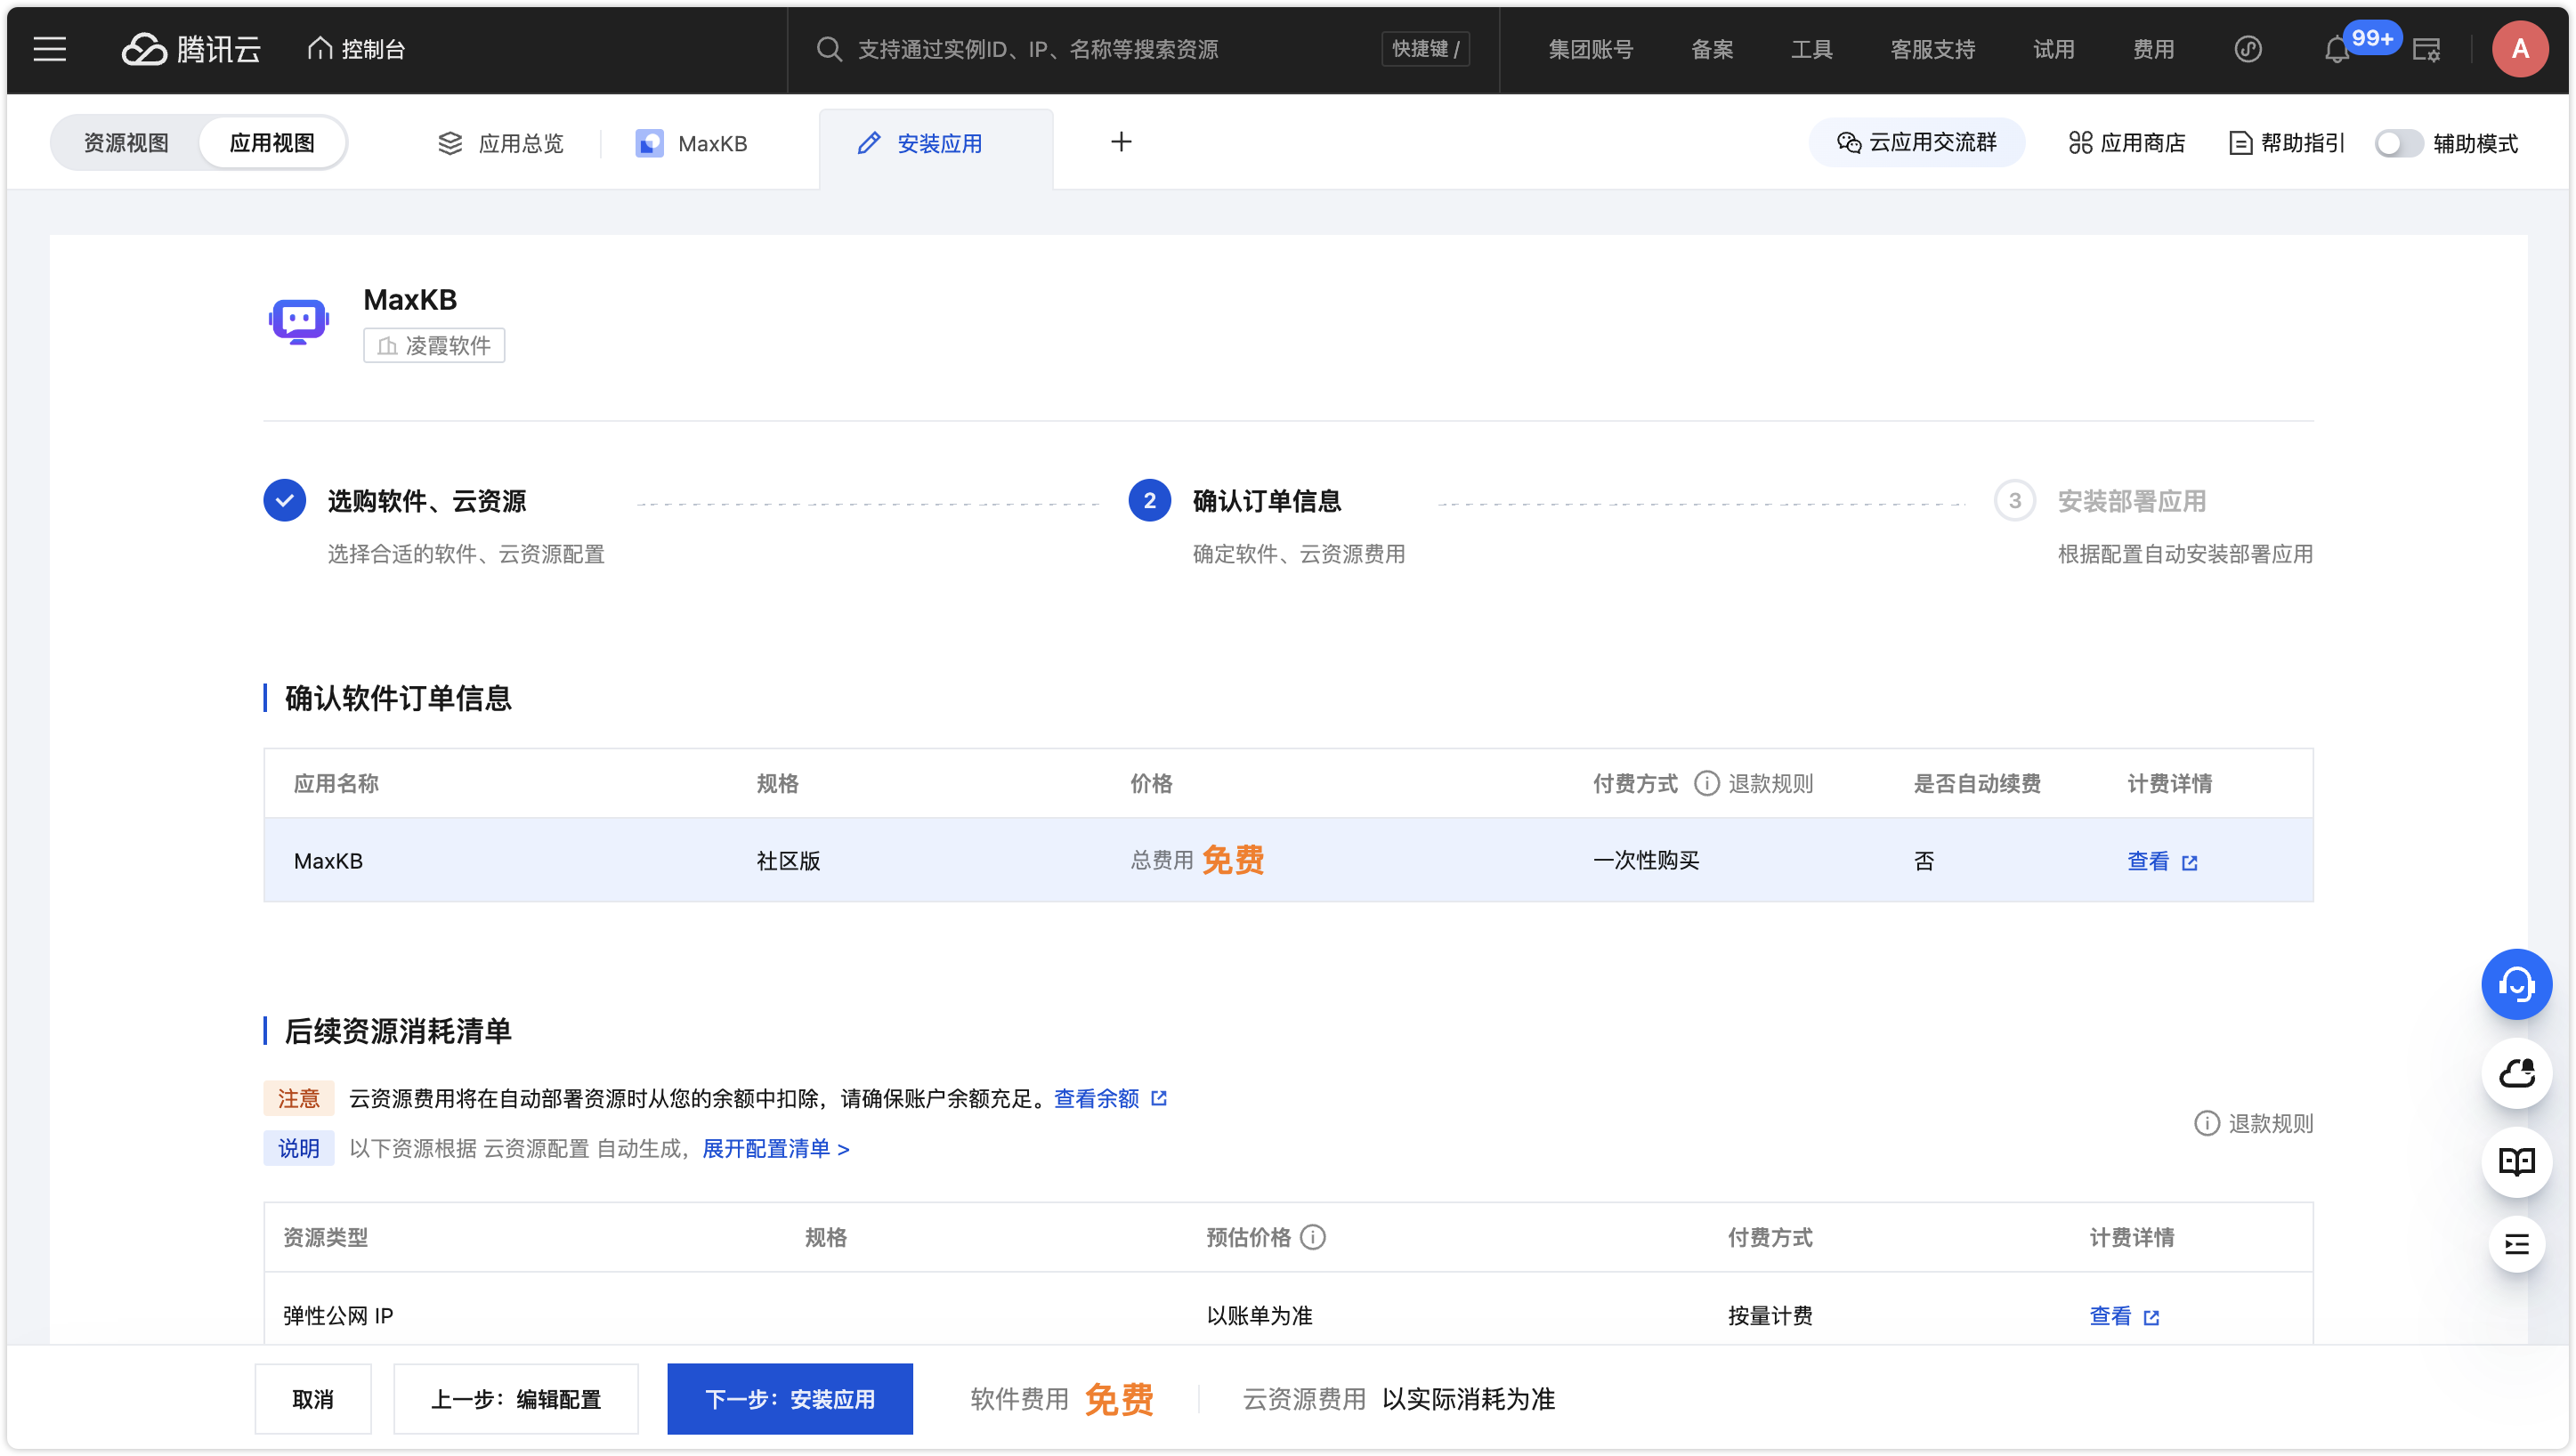Open the hamburger navigation menu

(49, 49)
